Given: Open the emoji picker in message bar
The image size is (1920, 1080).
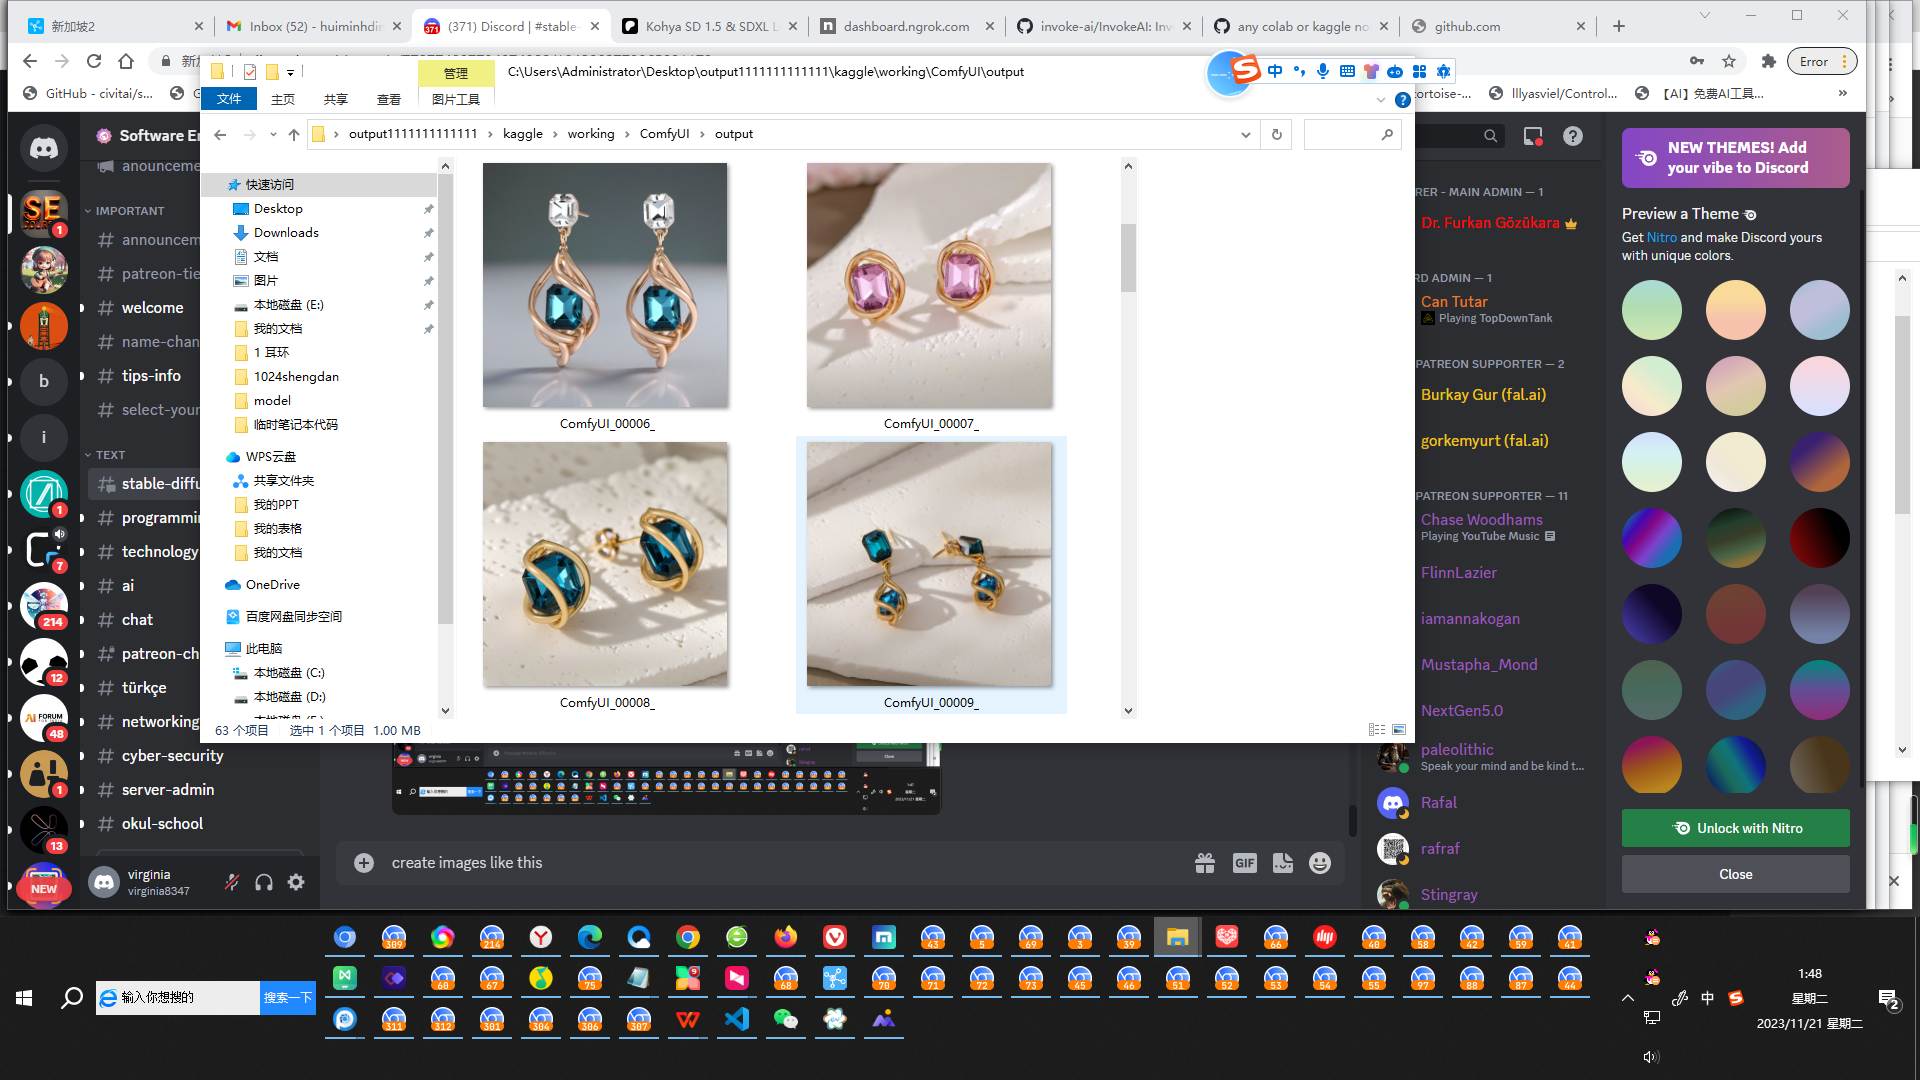Looking at the screenshot, I should point(1320,863).
